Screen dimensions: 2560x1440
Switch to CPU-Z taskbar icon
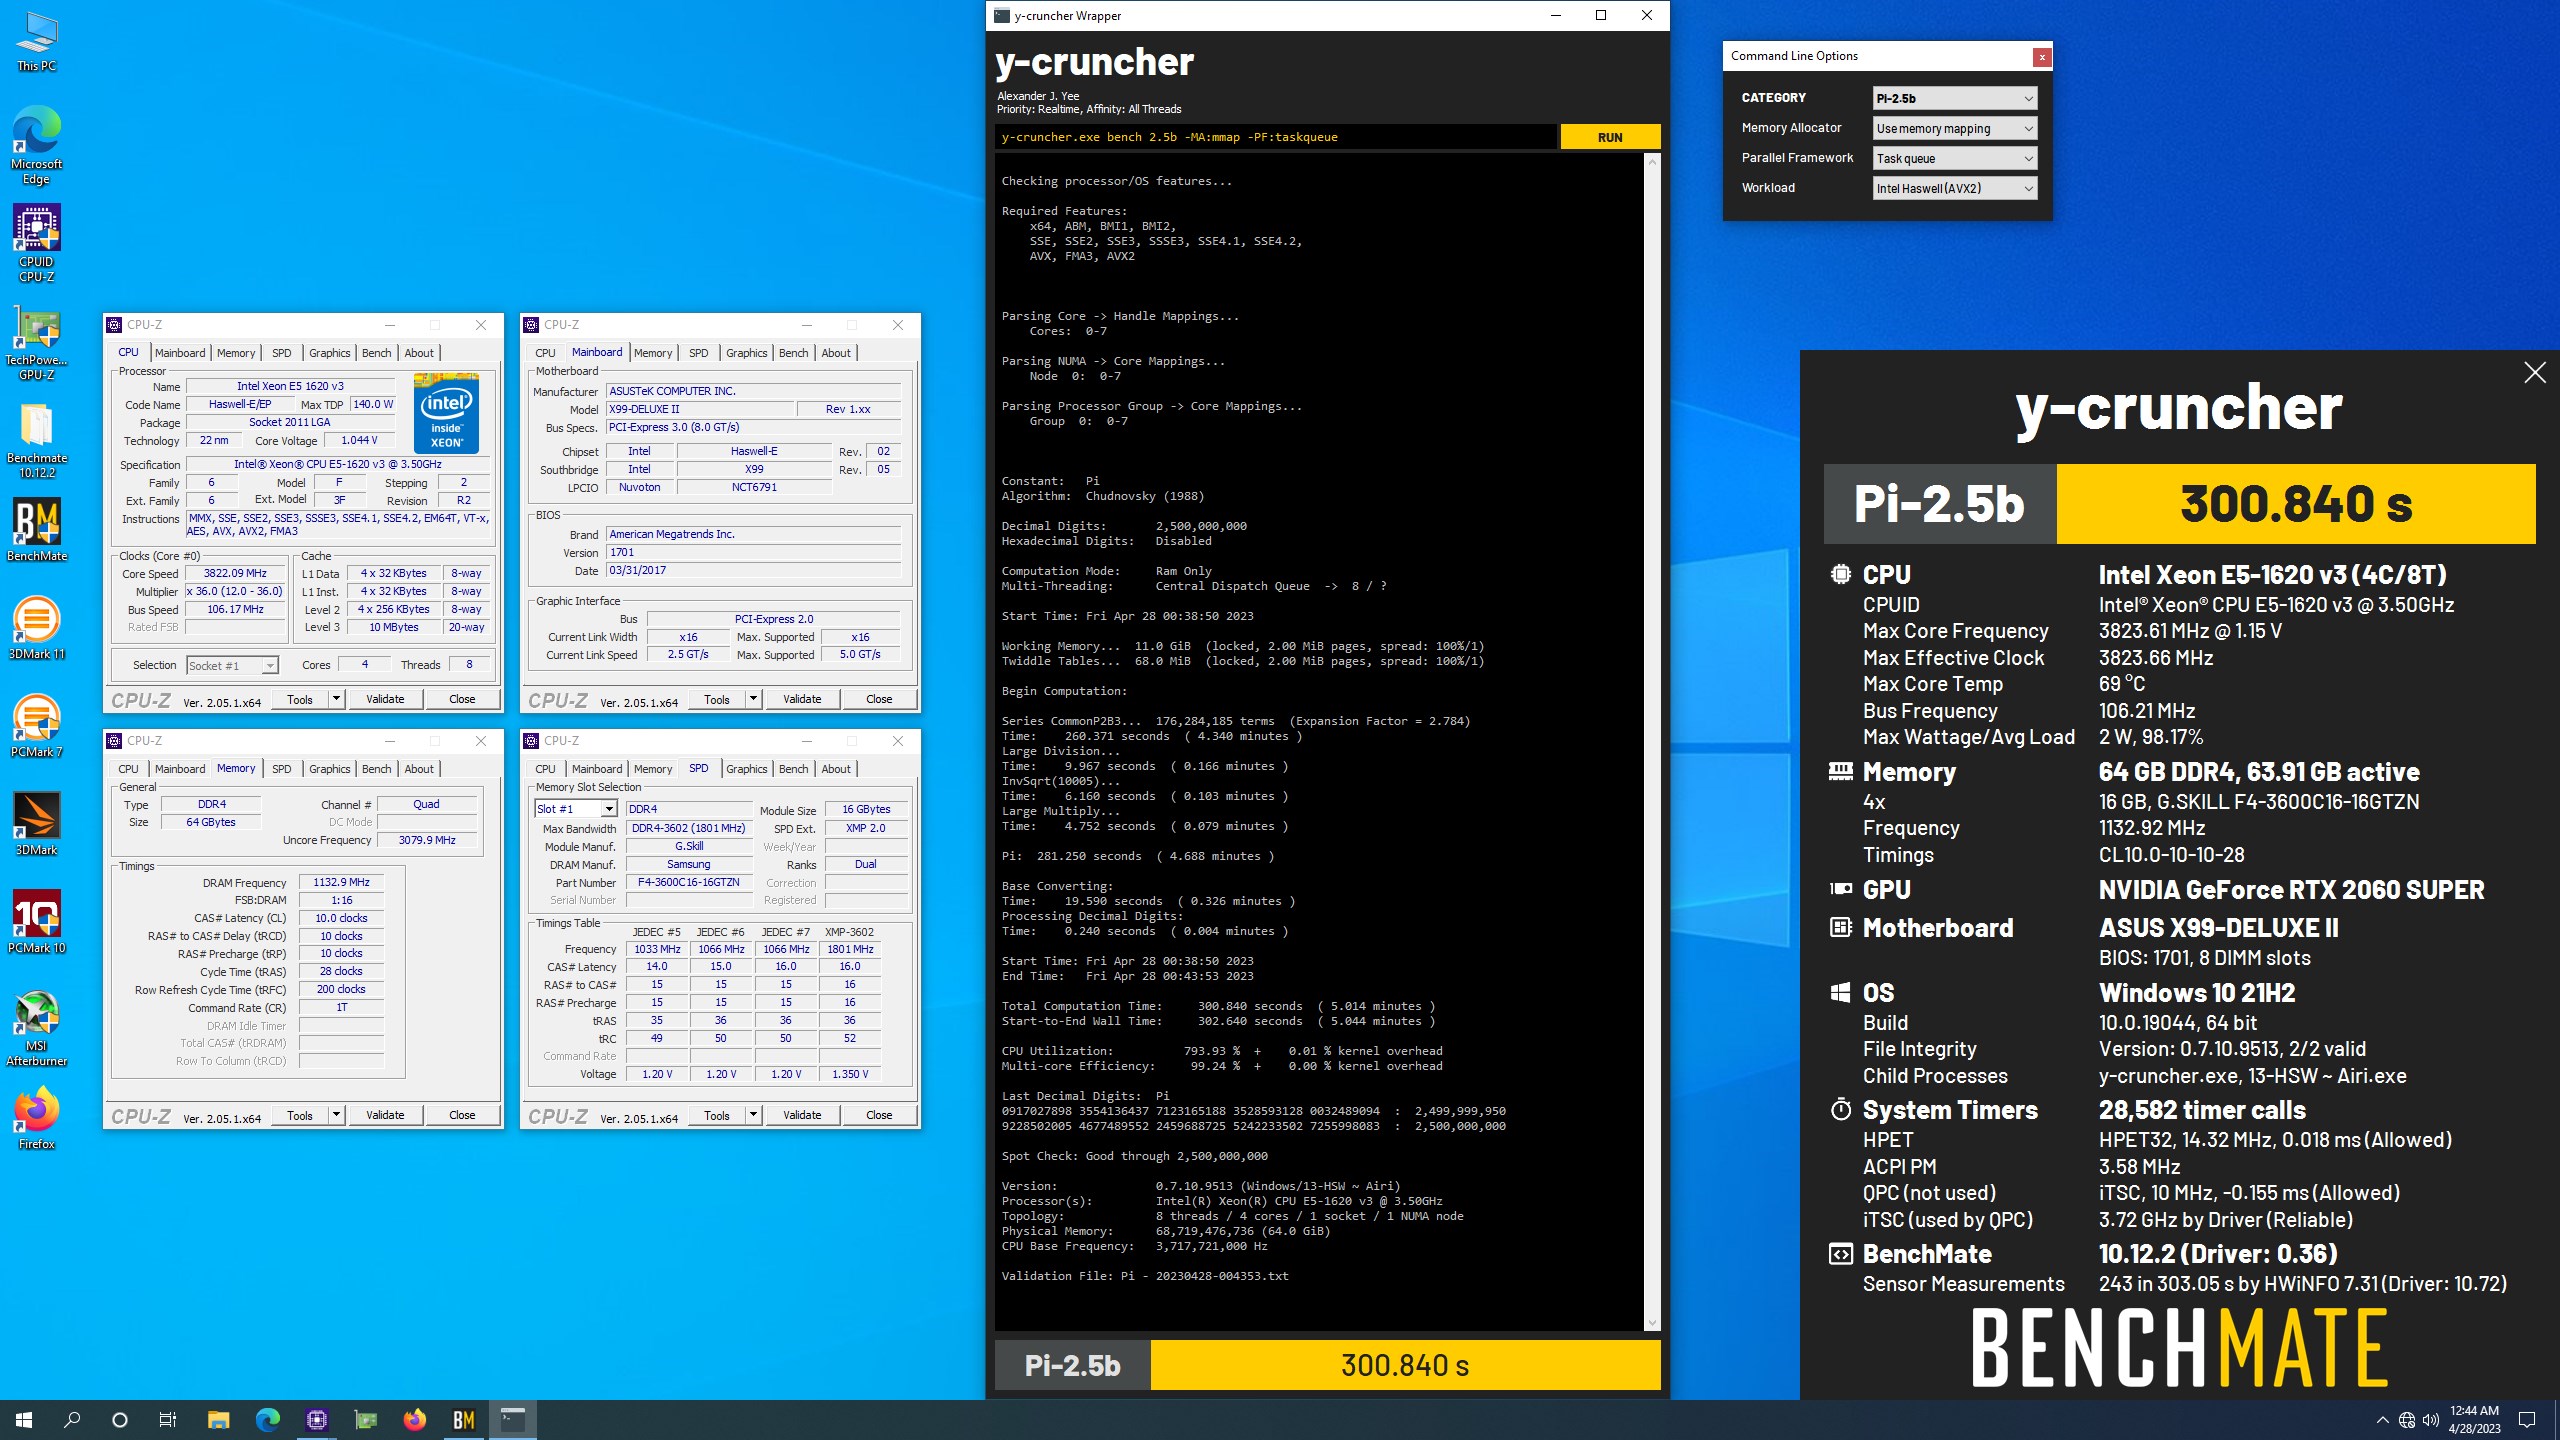click(x=316, y=1420)
